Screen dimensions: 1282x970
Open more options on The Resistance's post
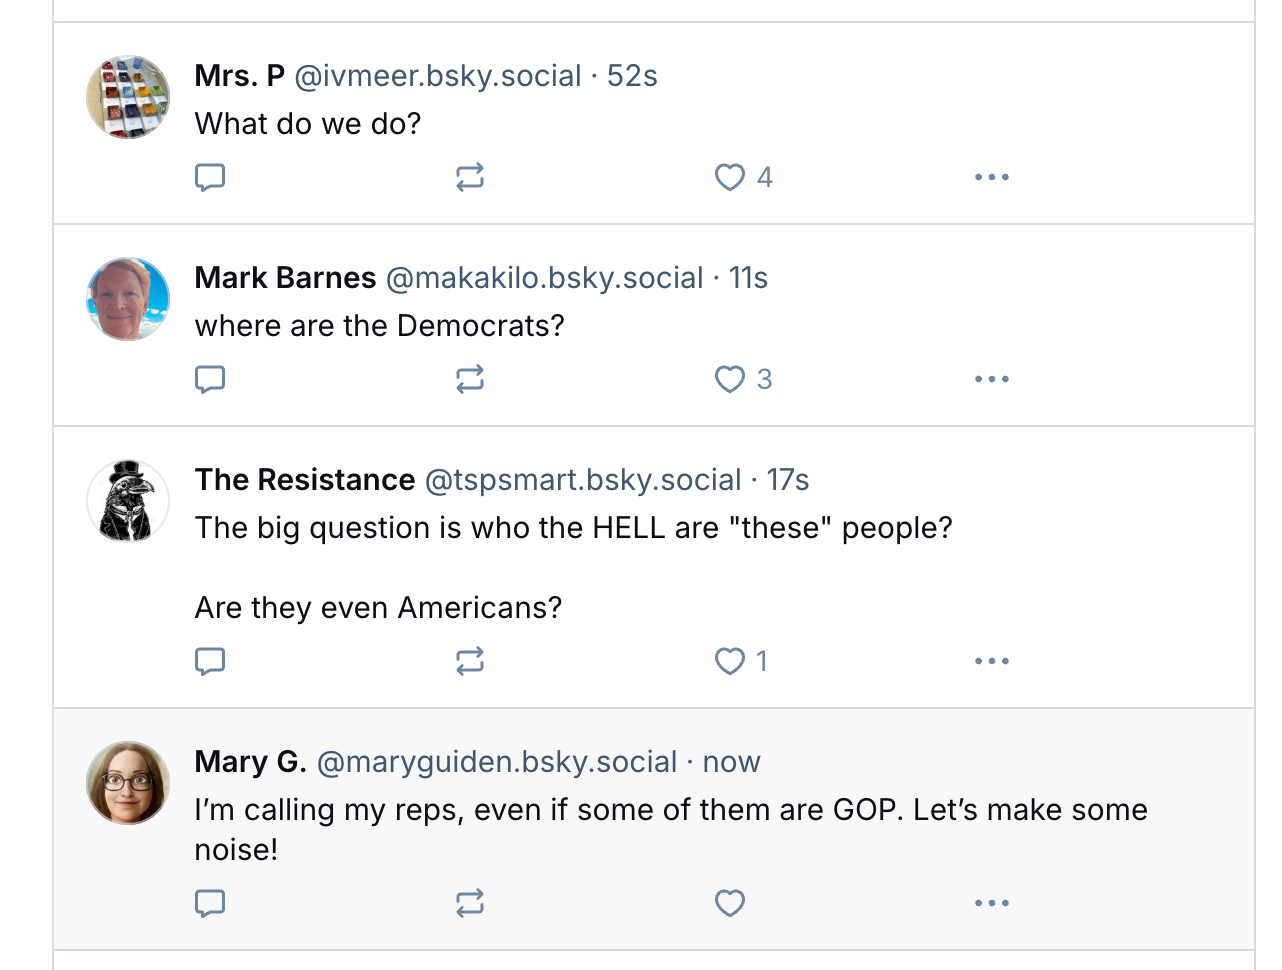(991, 661)
